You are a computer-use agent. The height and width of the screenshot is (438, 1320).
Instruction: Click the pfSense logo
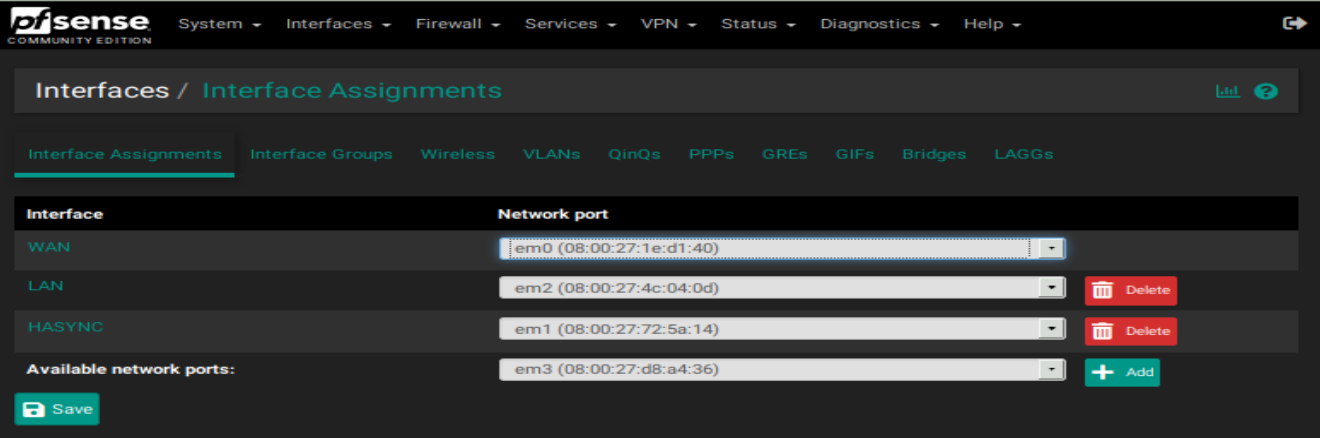pos(80,25)
